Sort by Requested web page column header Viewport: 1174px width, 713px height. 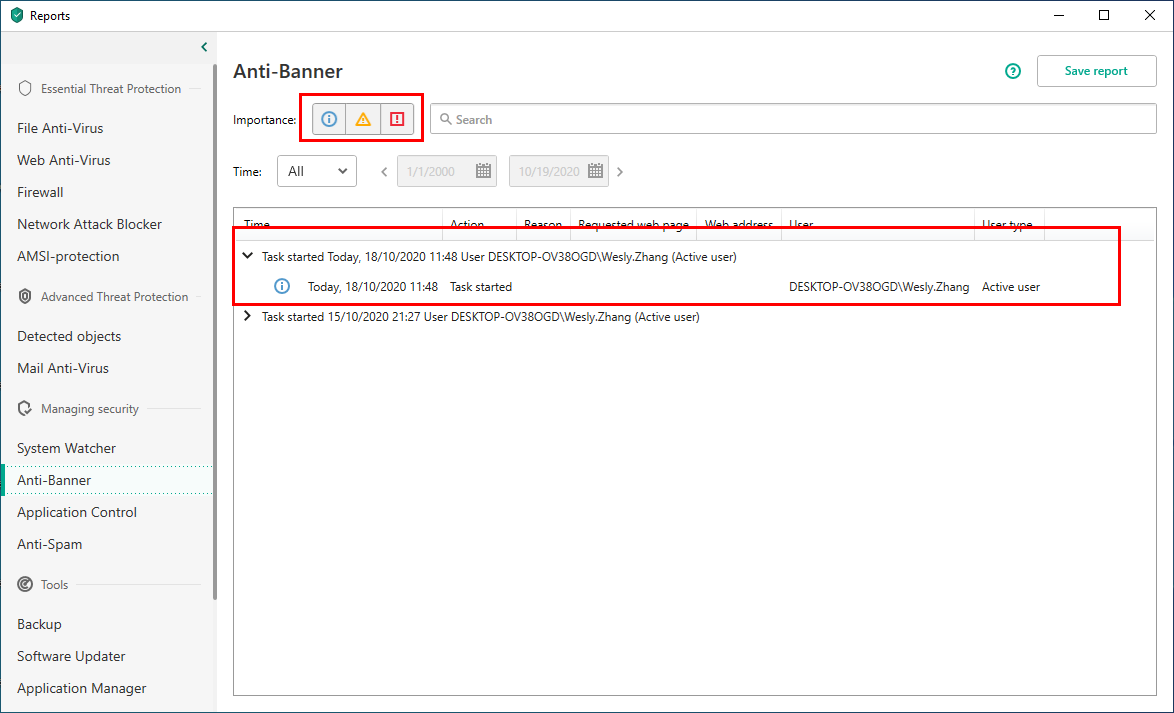click(x=633, y=225)
